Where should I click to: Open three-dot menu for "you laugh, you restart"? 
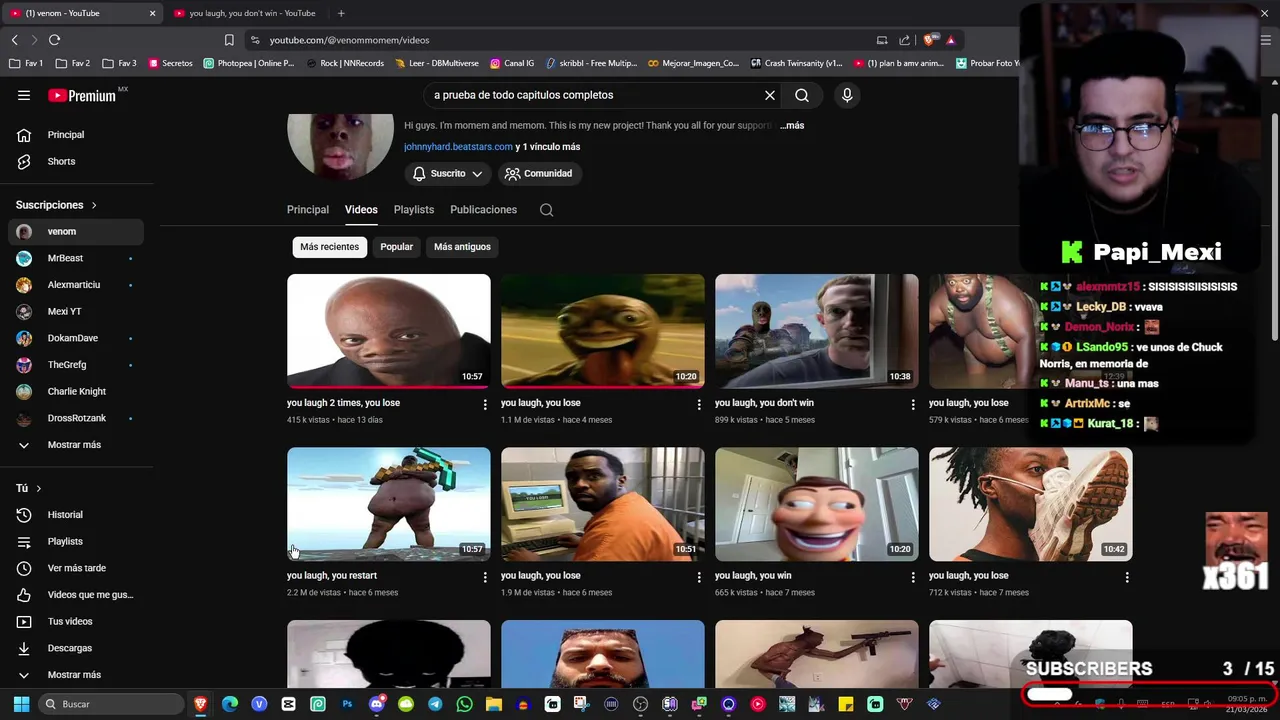pyautogui.click(x=485, y=577)
